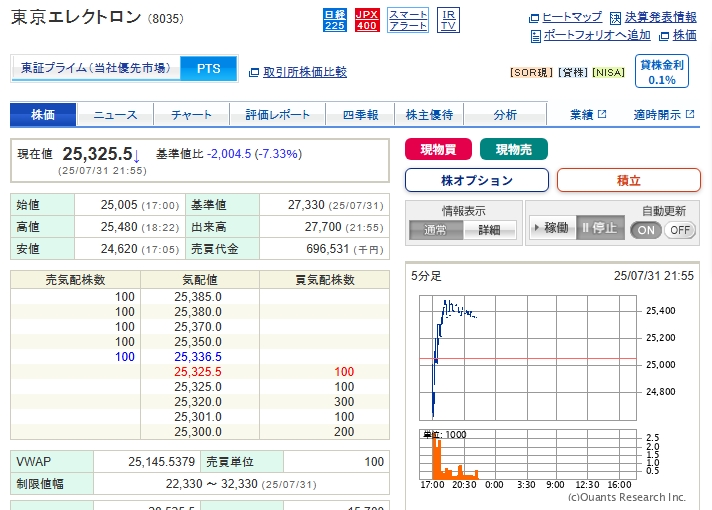
Task: Click the 貸株金利 0.1% box
Action: (x=662, y=71)
